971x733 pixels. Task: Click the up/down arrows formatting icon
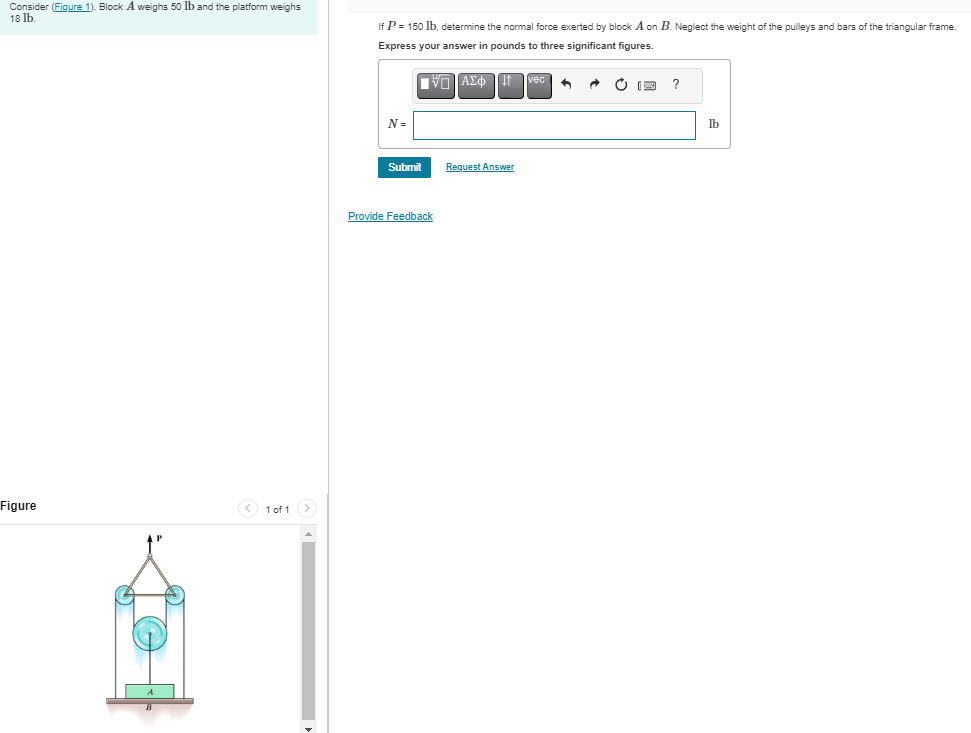tap(510, 86)
